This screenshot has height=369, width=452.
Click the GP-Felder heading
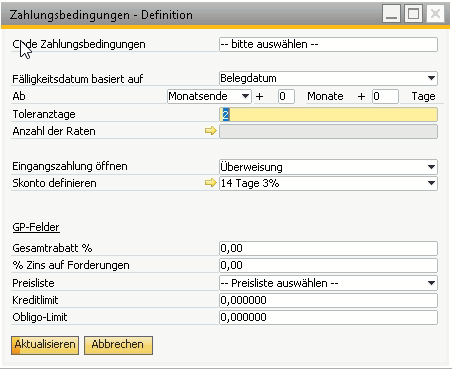pos(36,227)
